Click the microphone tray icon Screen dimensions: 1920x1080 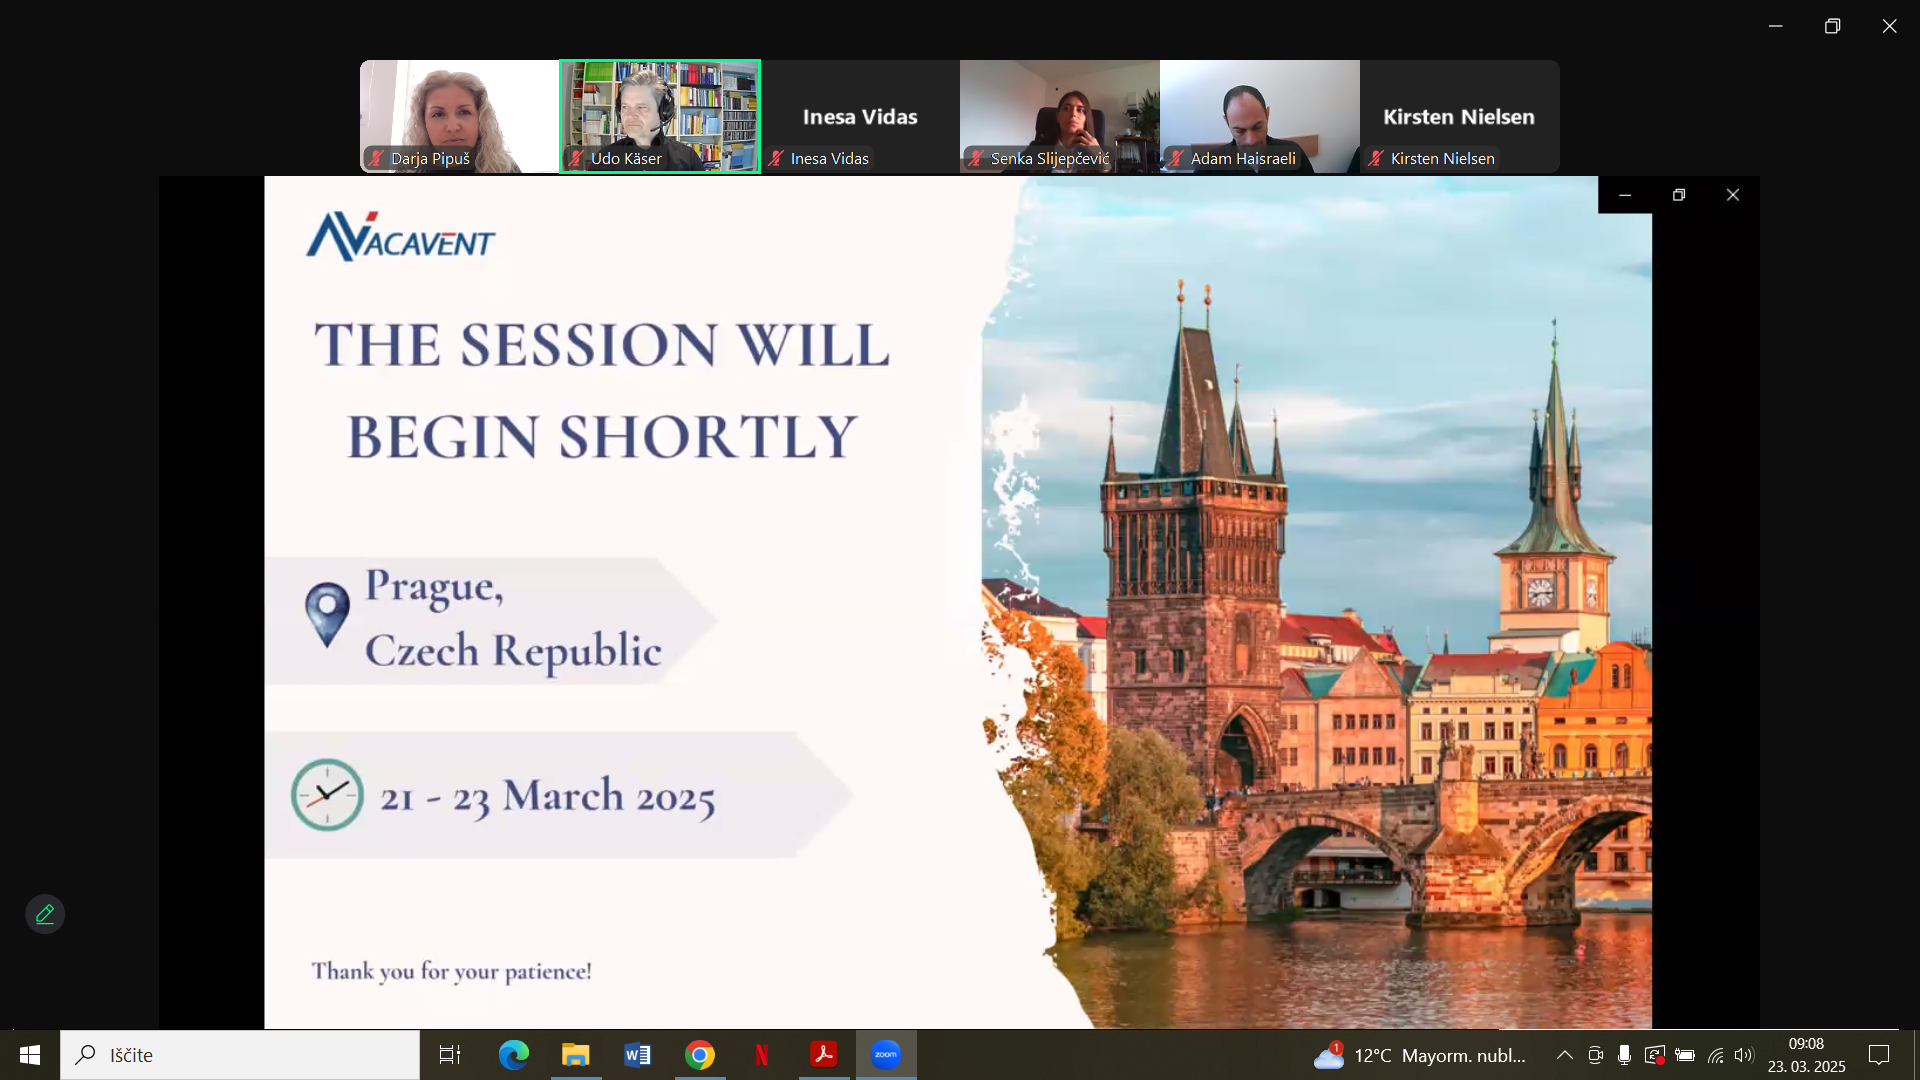point(1625,1055)
